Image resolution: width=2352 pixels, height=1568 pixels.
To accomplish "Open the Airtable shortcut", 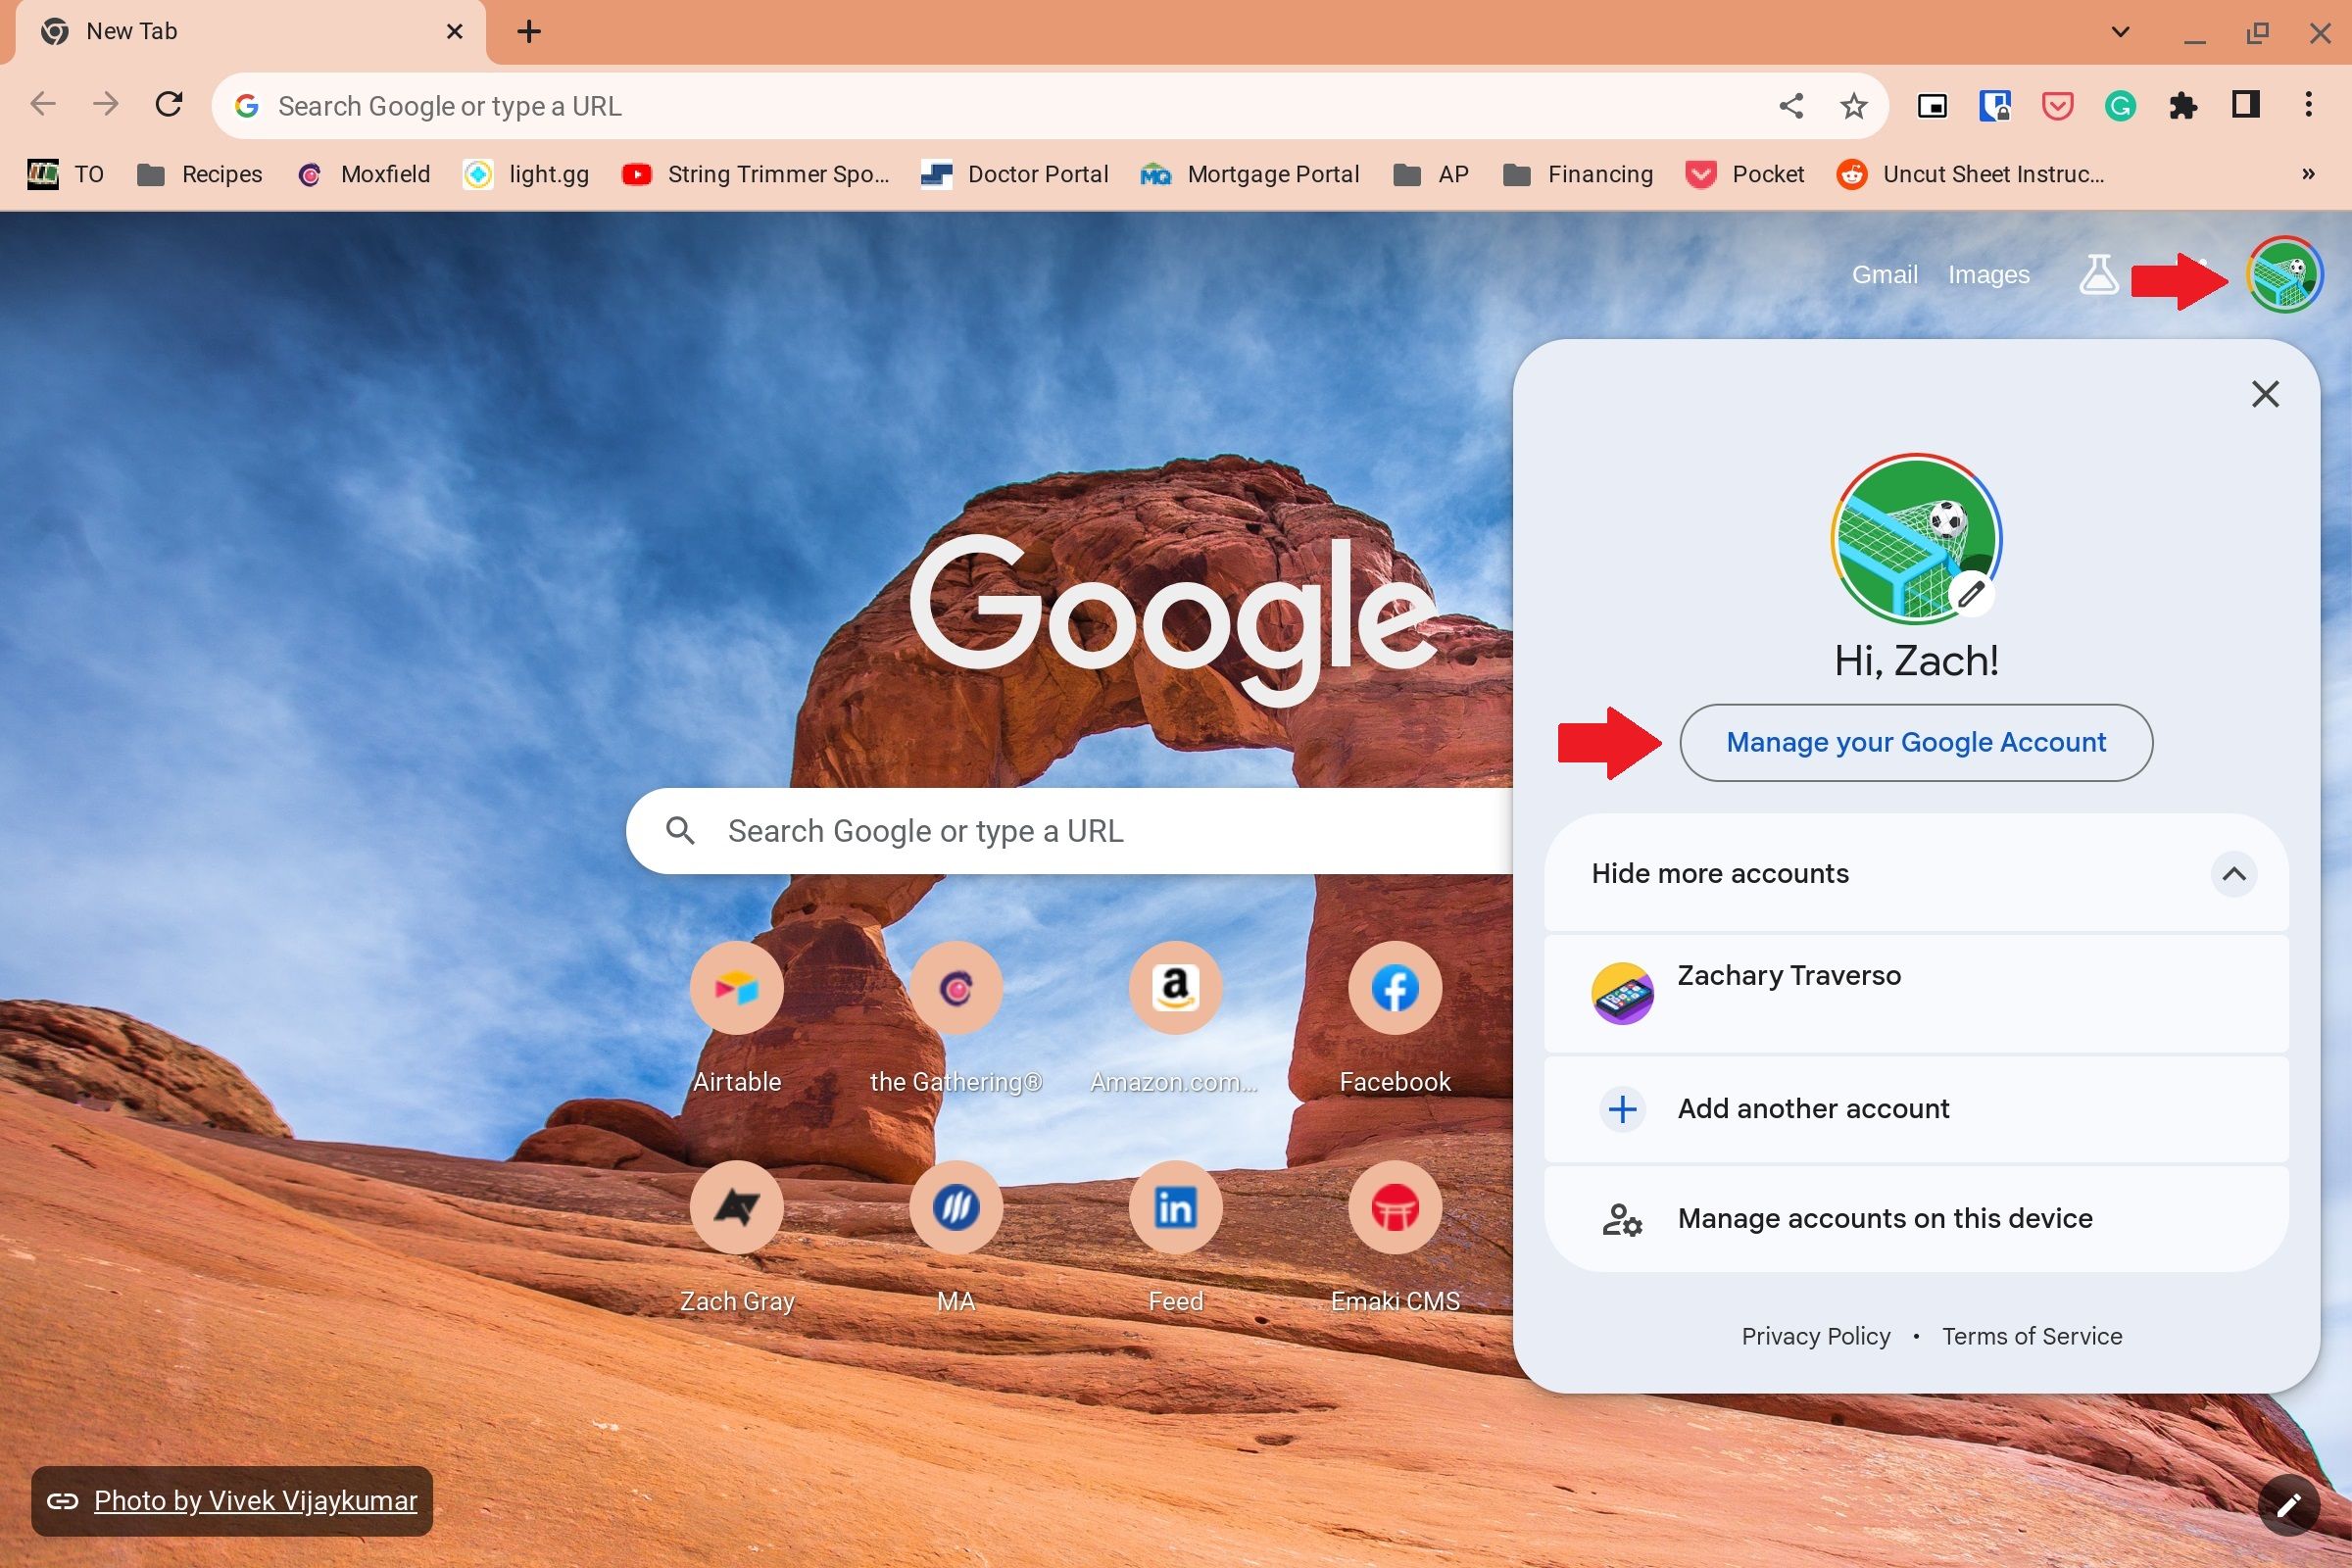I will 736,988.
